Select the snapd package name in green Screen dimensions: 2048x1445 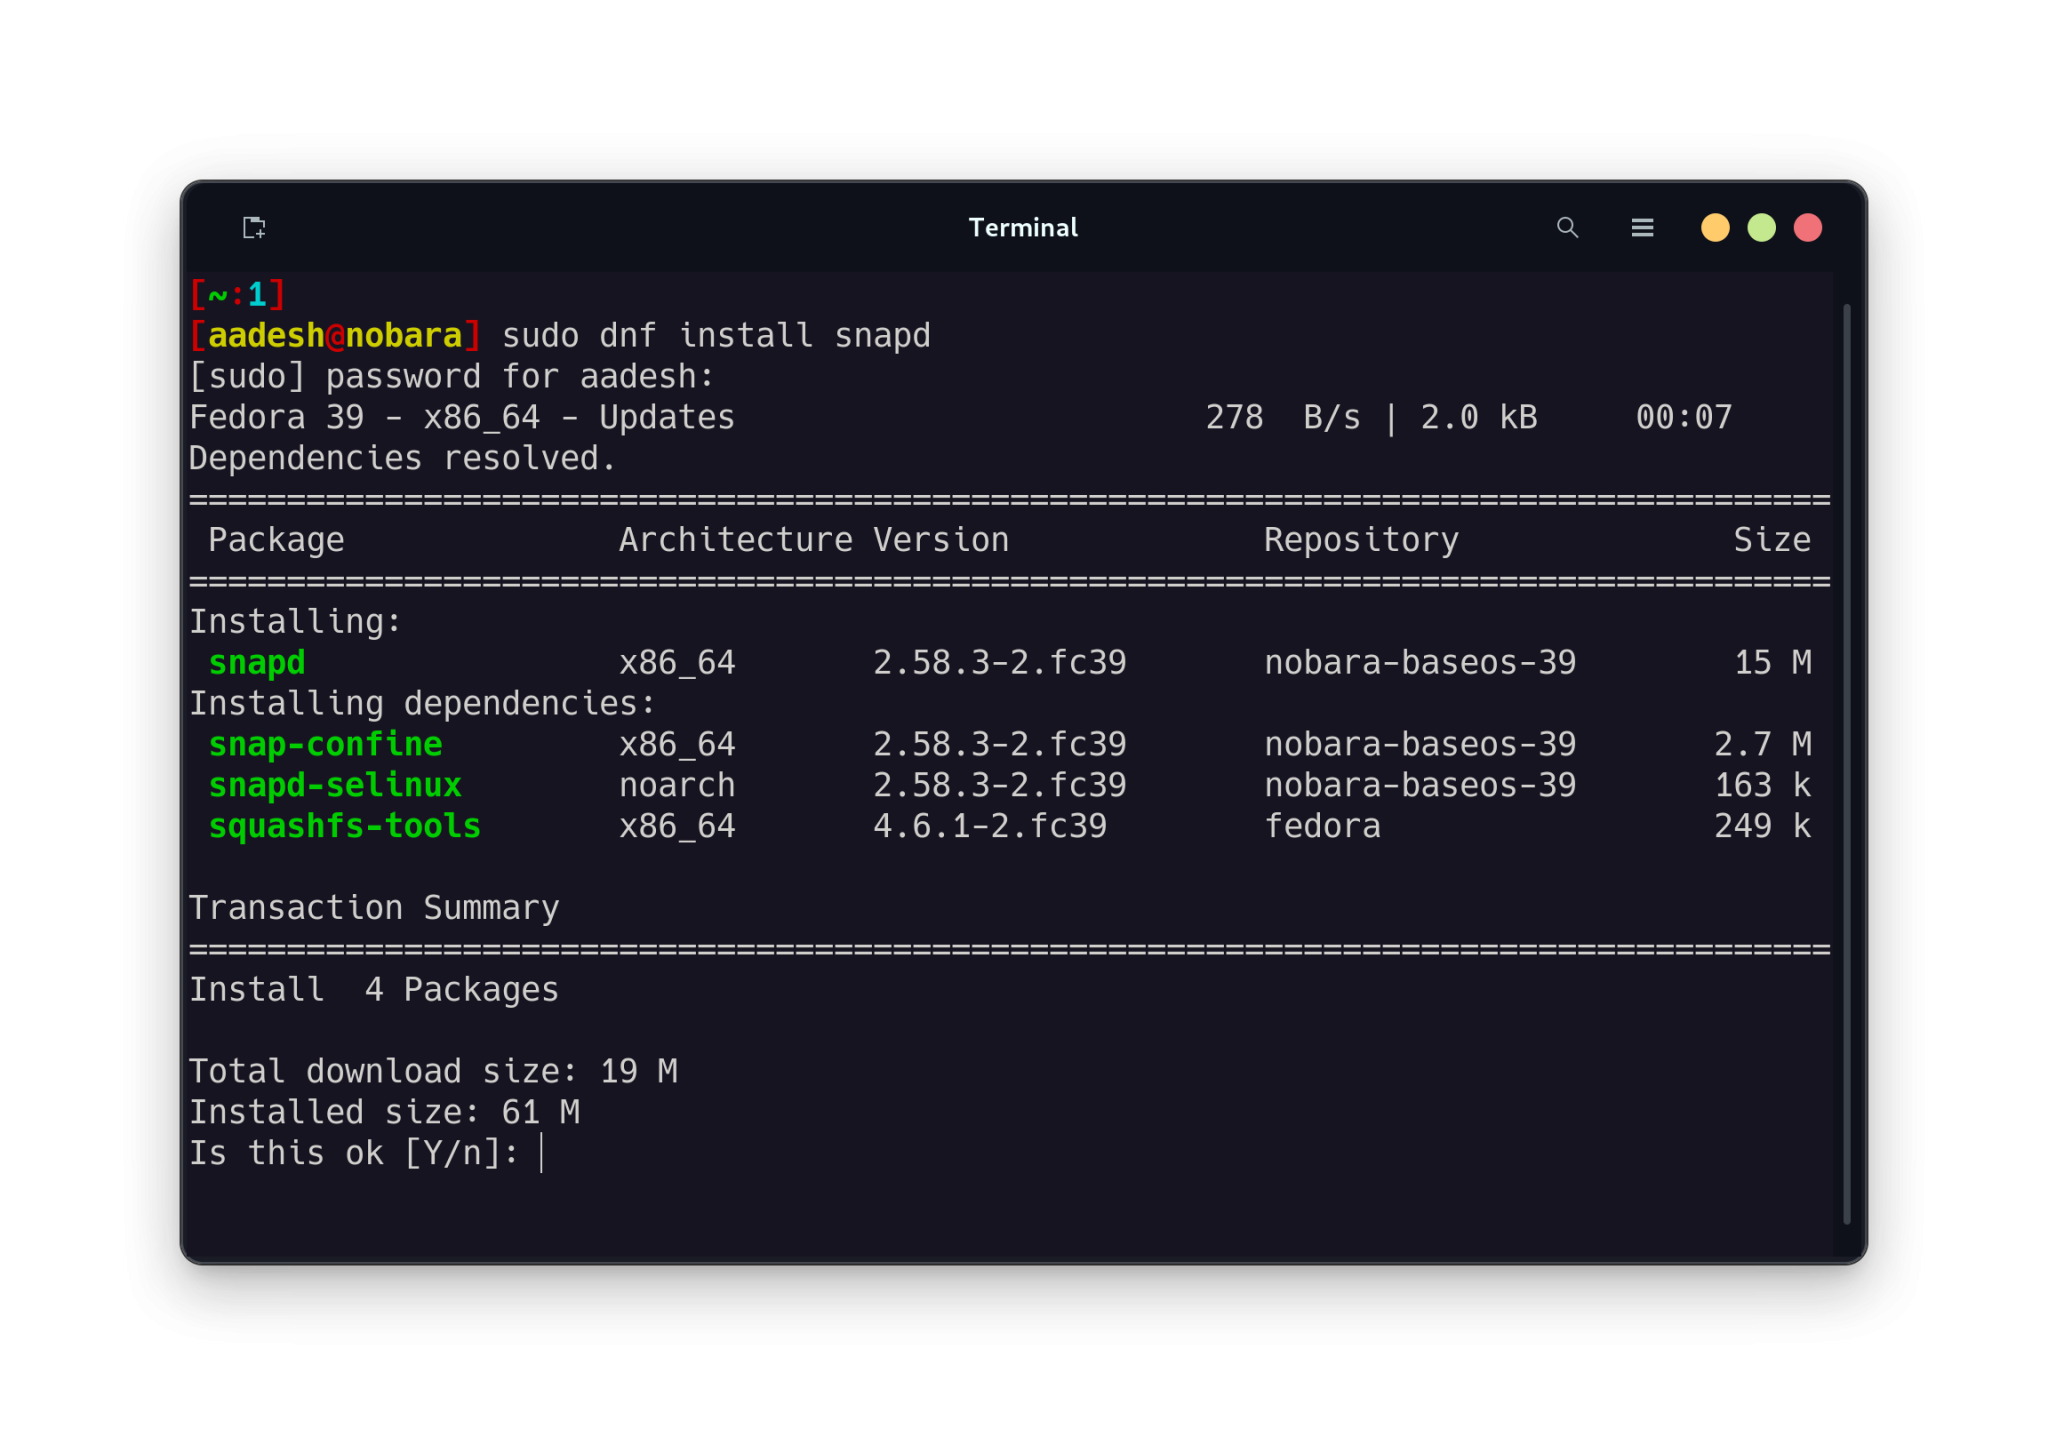pos(256,661)
